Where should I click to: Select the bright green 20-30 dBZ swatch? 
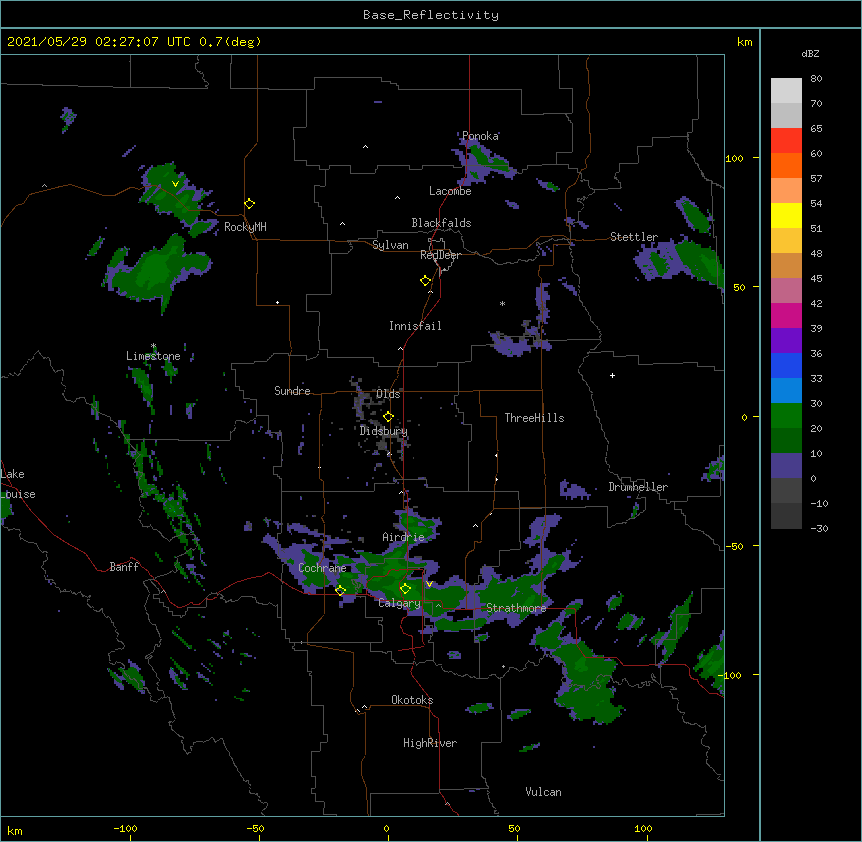click(x=786, y=416)
